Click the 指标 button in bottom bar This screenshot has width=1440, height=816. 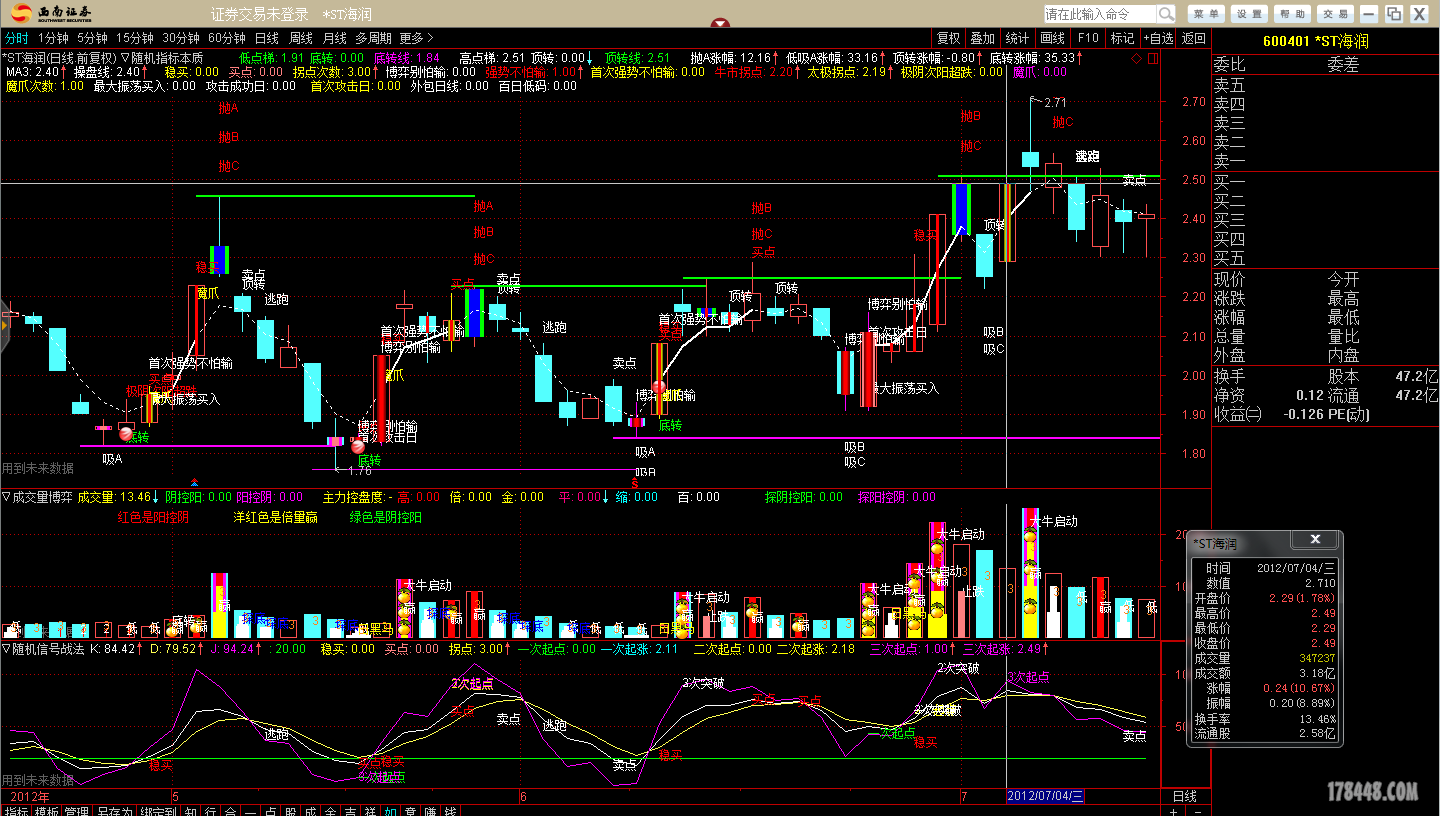16,811
